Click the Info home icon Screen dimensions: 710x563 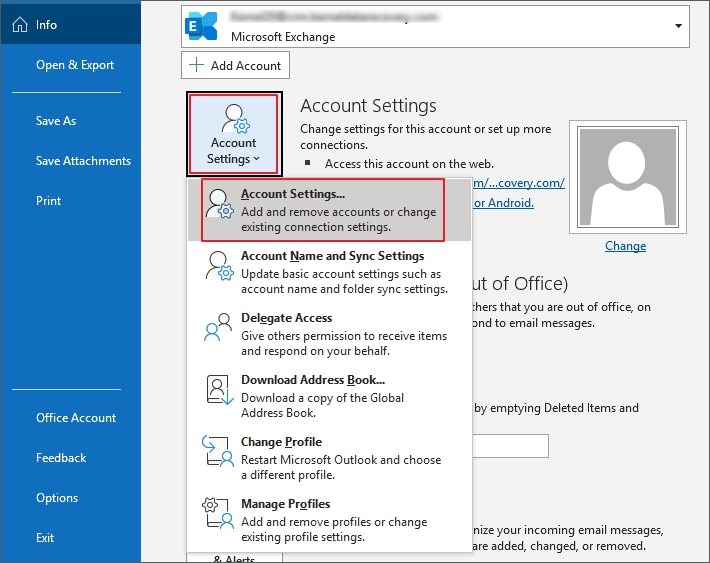pos(19,24)
